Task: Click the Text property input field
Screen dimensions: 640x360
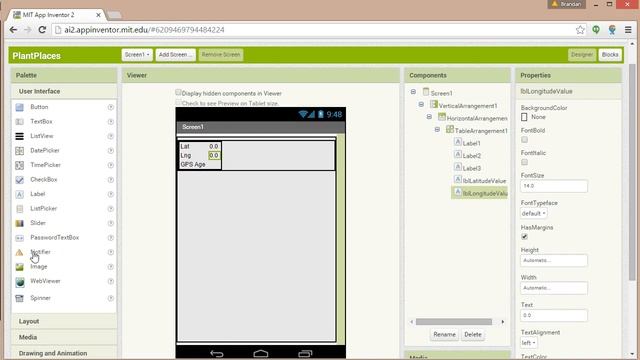Action: (554, 316)
